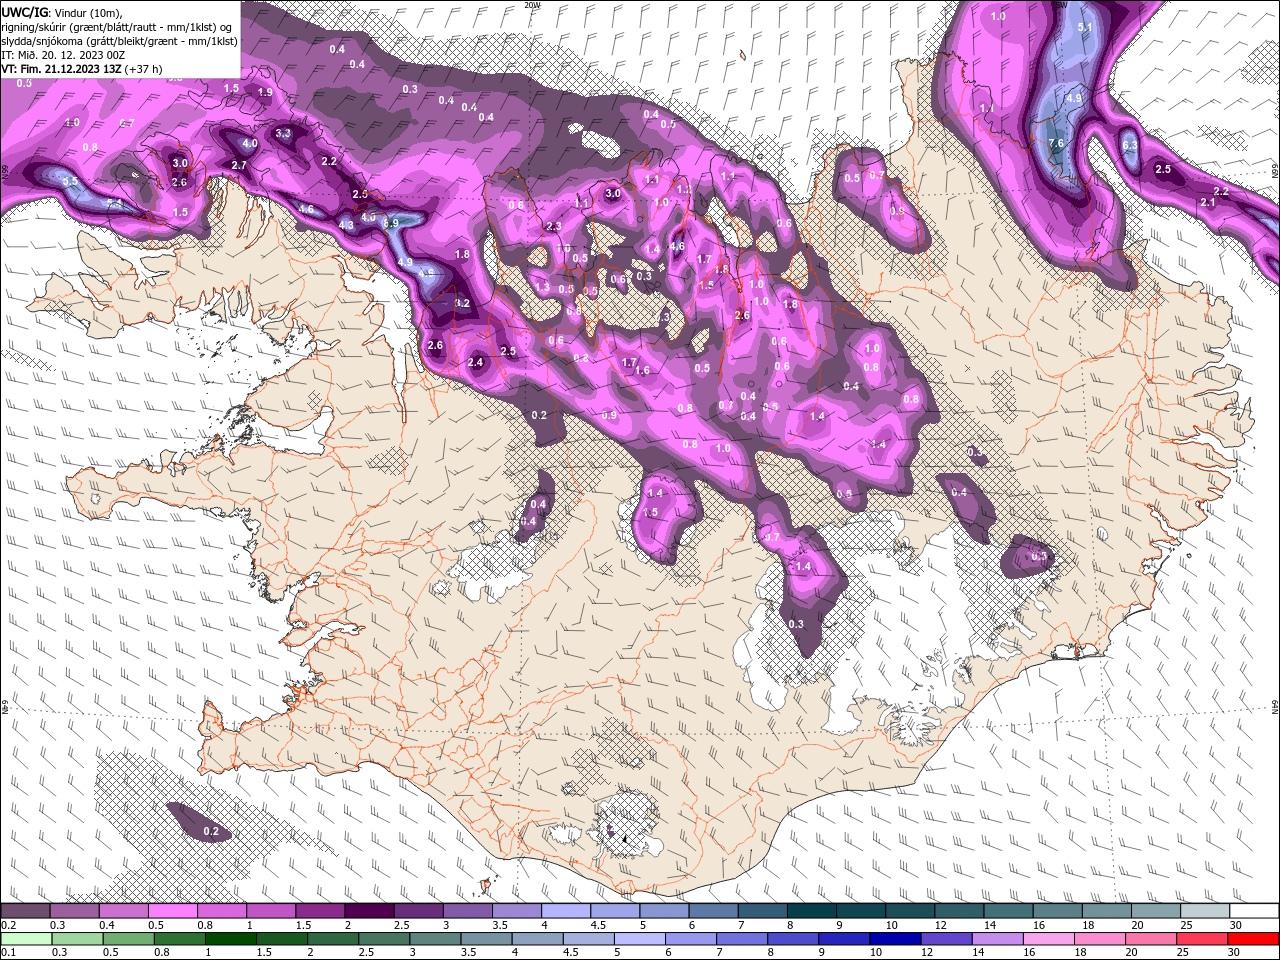Select the white 30 swatch in top scale
The height and width of the screenshot is (960, 1280).
1254,911
